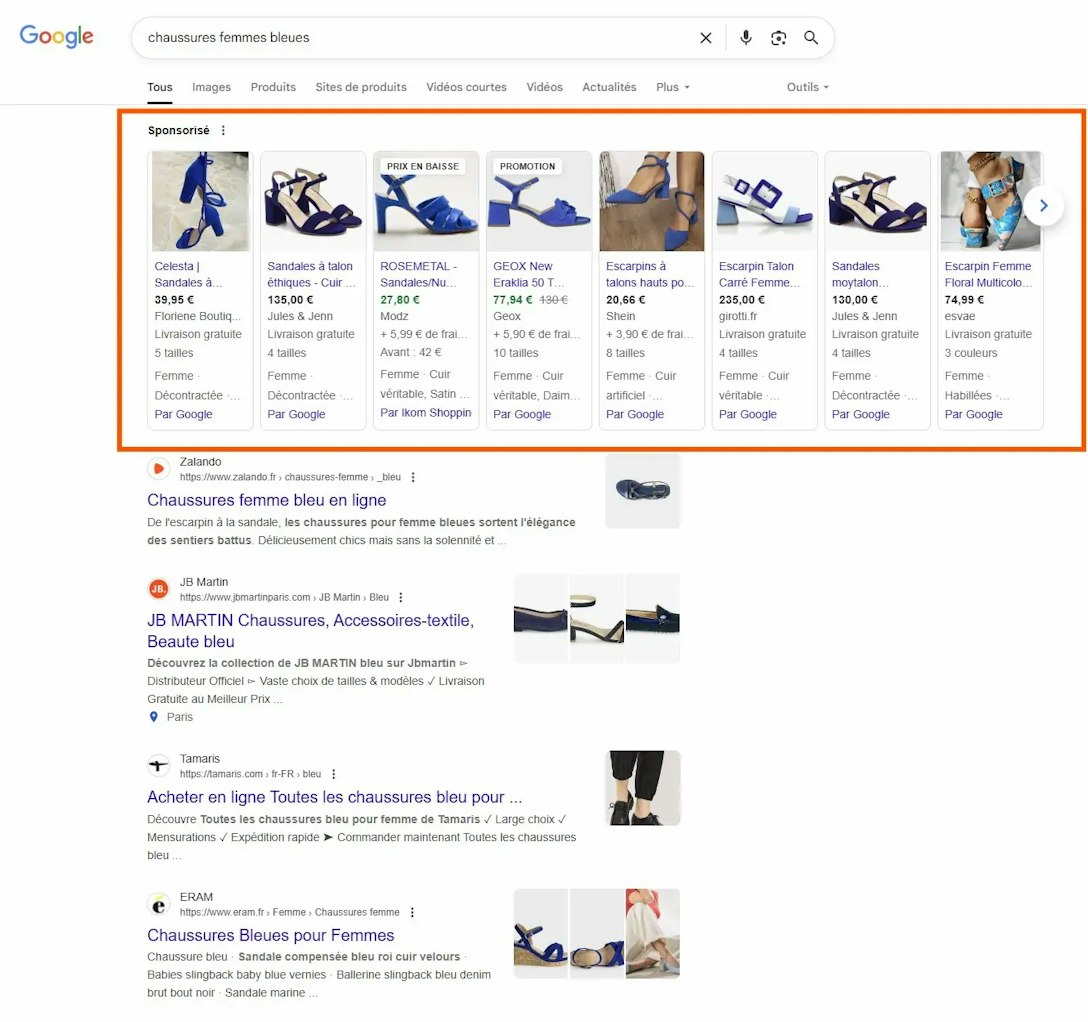The image size is (1088, 1022).
Task: Click the JB Martin site favicon
Action: coord(159,589)
